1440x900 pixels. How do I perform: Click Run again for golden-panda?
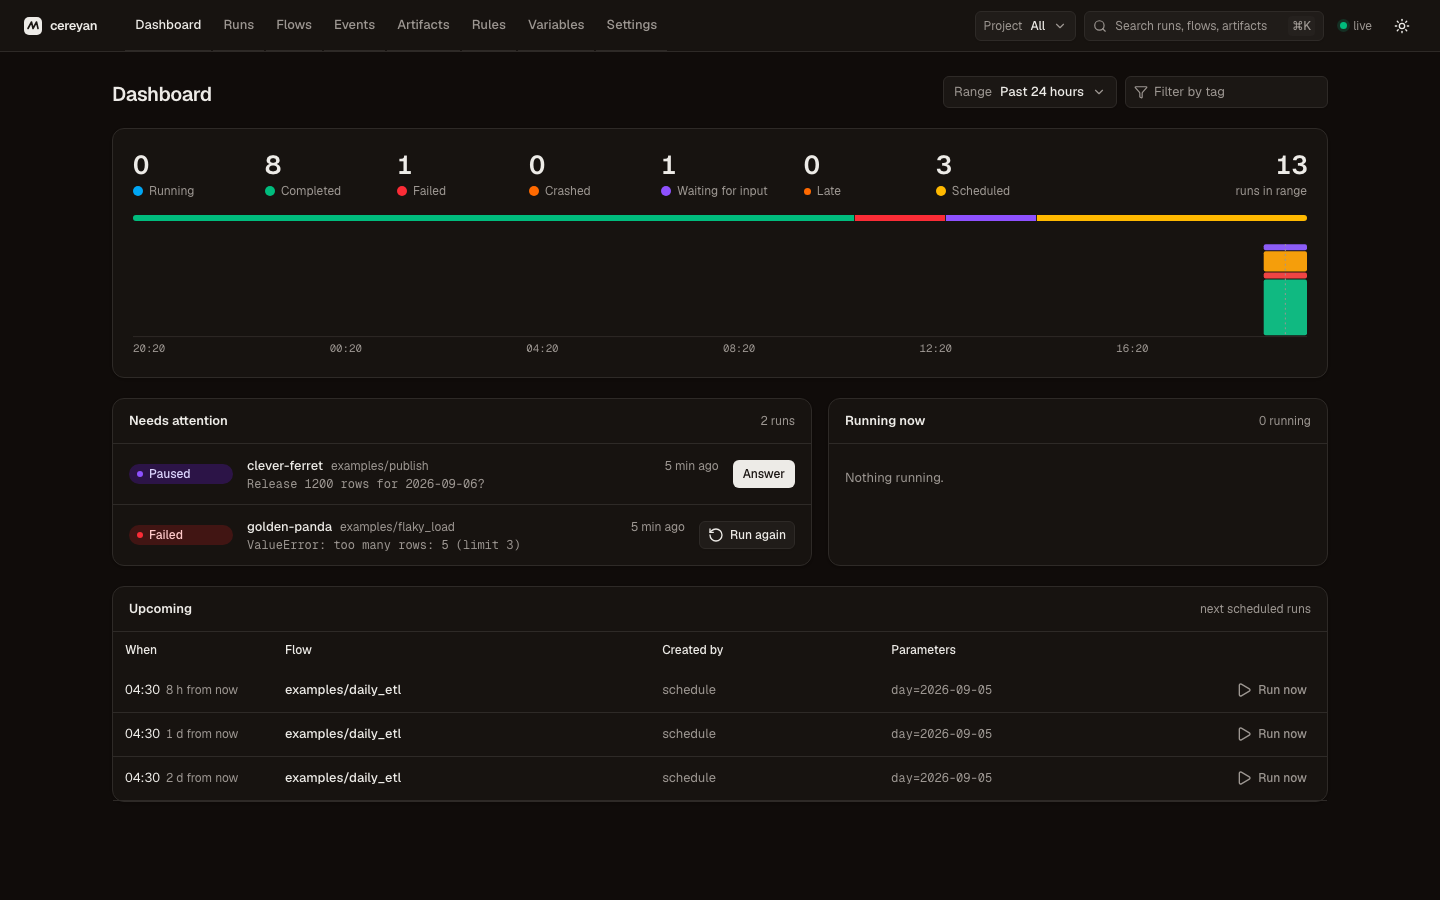pos(747,535)
